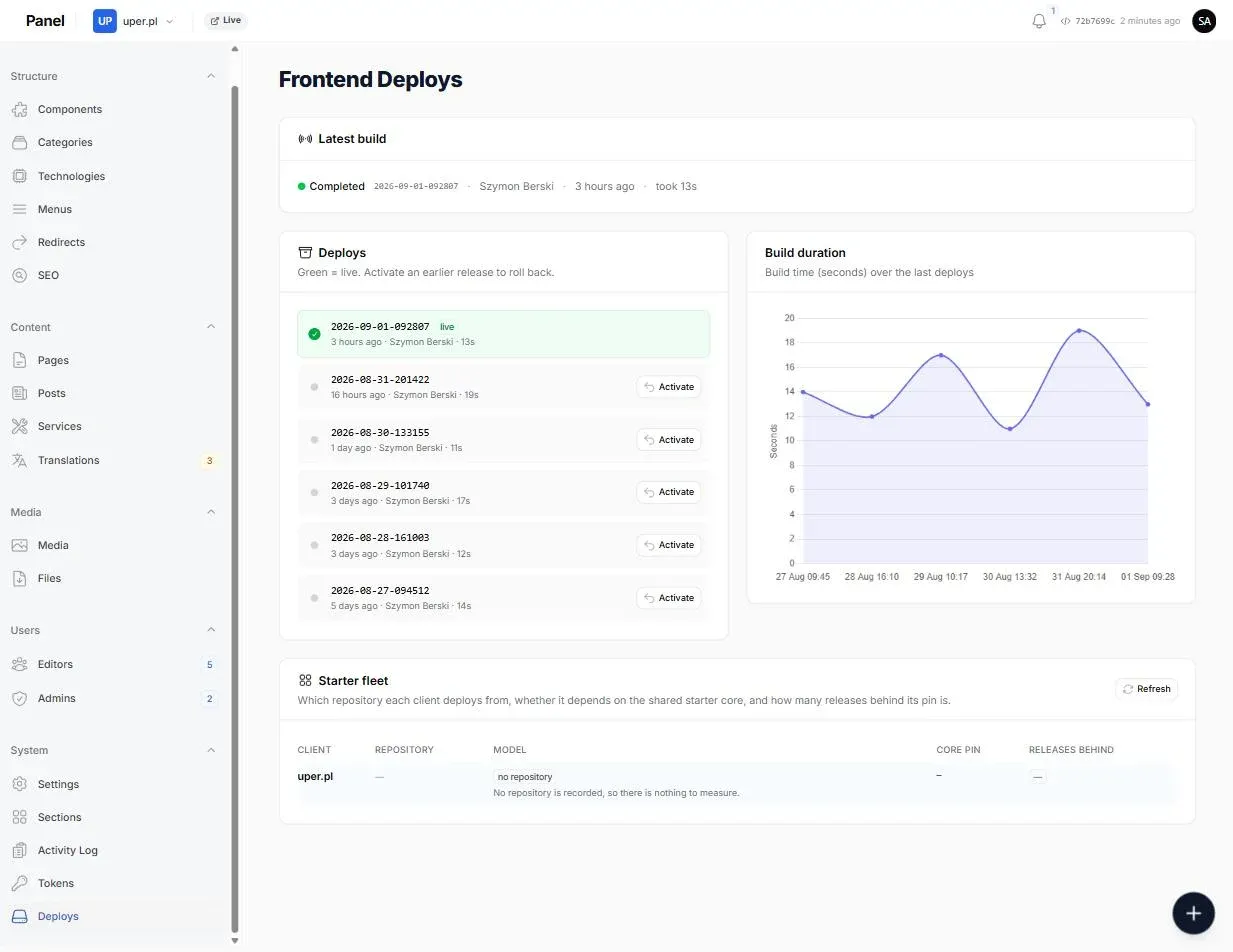
Task: Open the Live site link
Action: [x=226, y=20]
